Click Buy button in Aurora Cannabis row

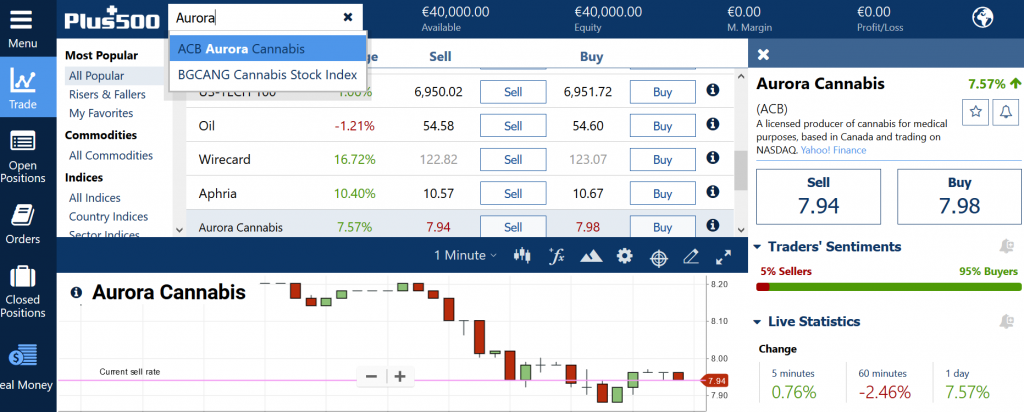(x=662, y=227)
